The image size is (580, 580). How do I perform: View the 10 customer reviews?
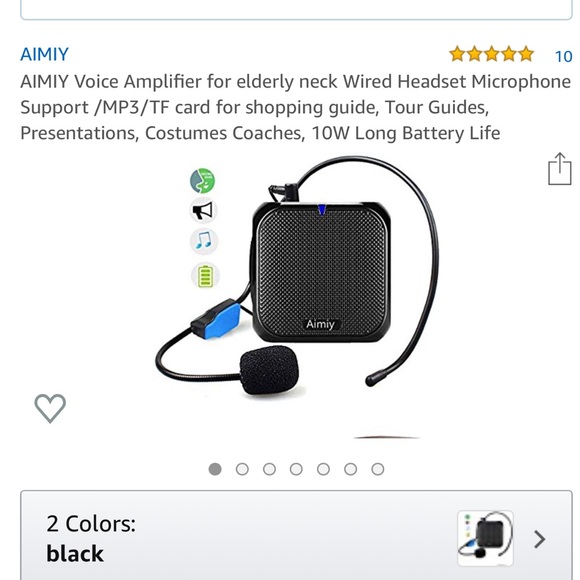tap(563, 56)
